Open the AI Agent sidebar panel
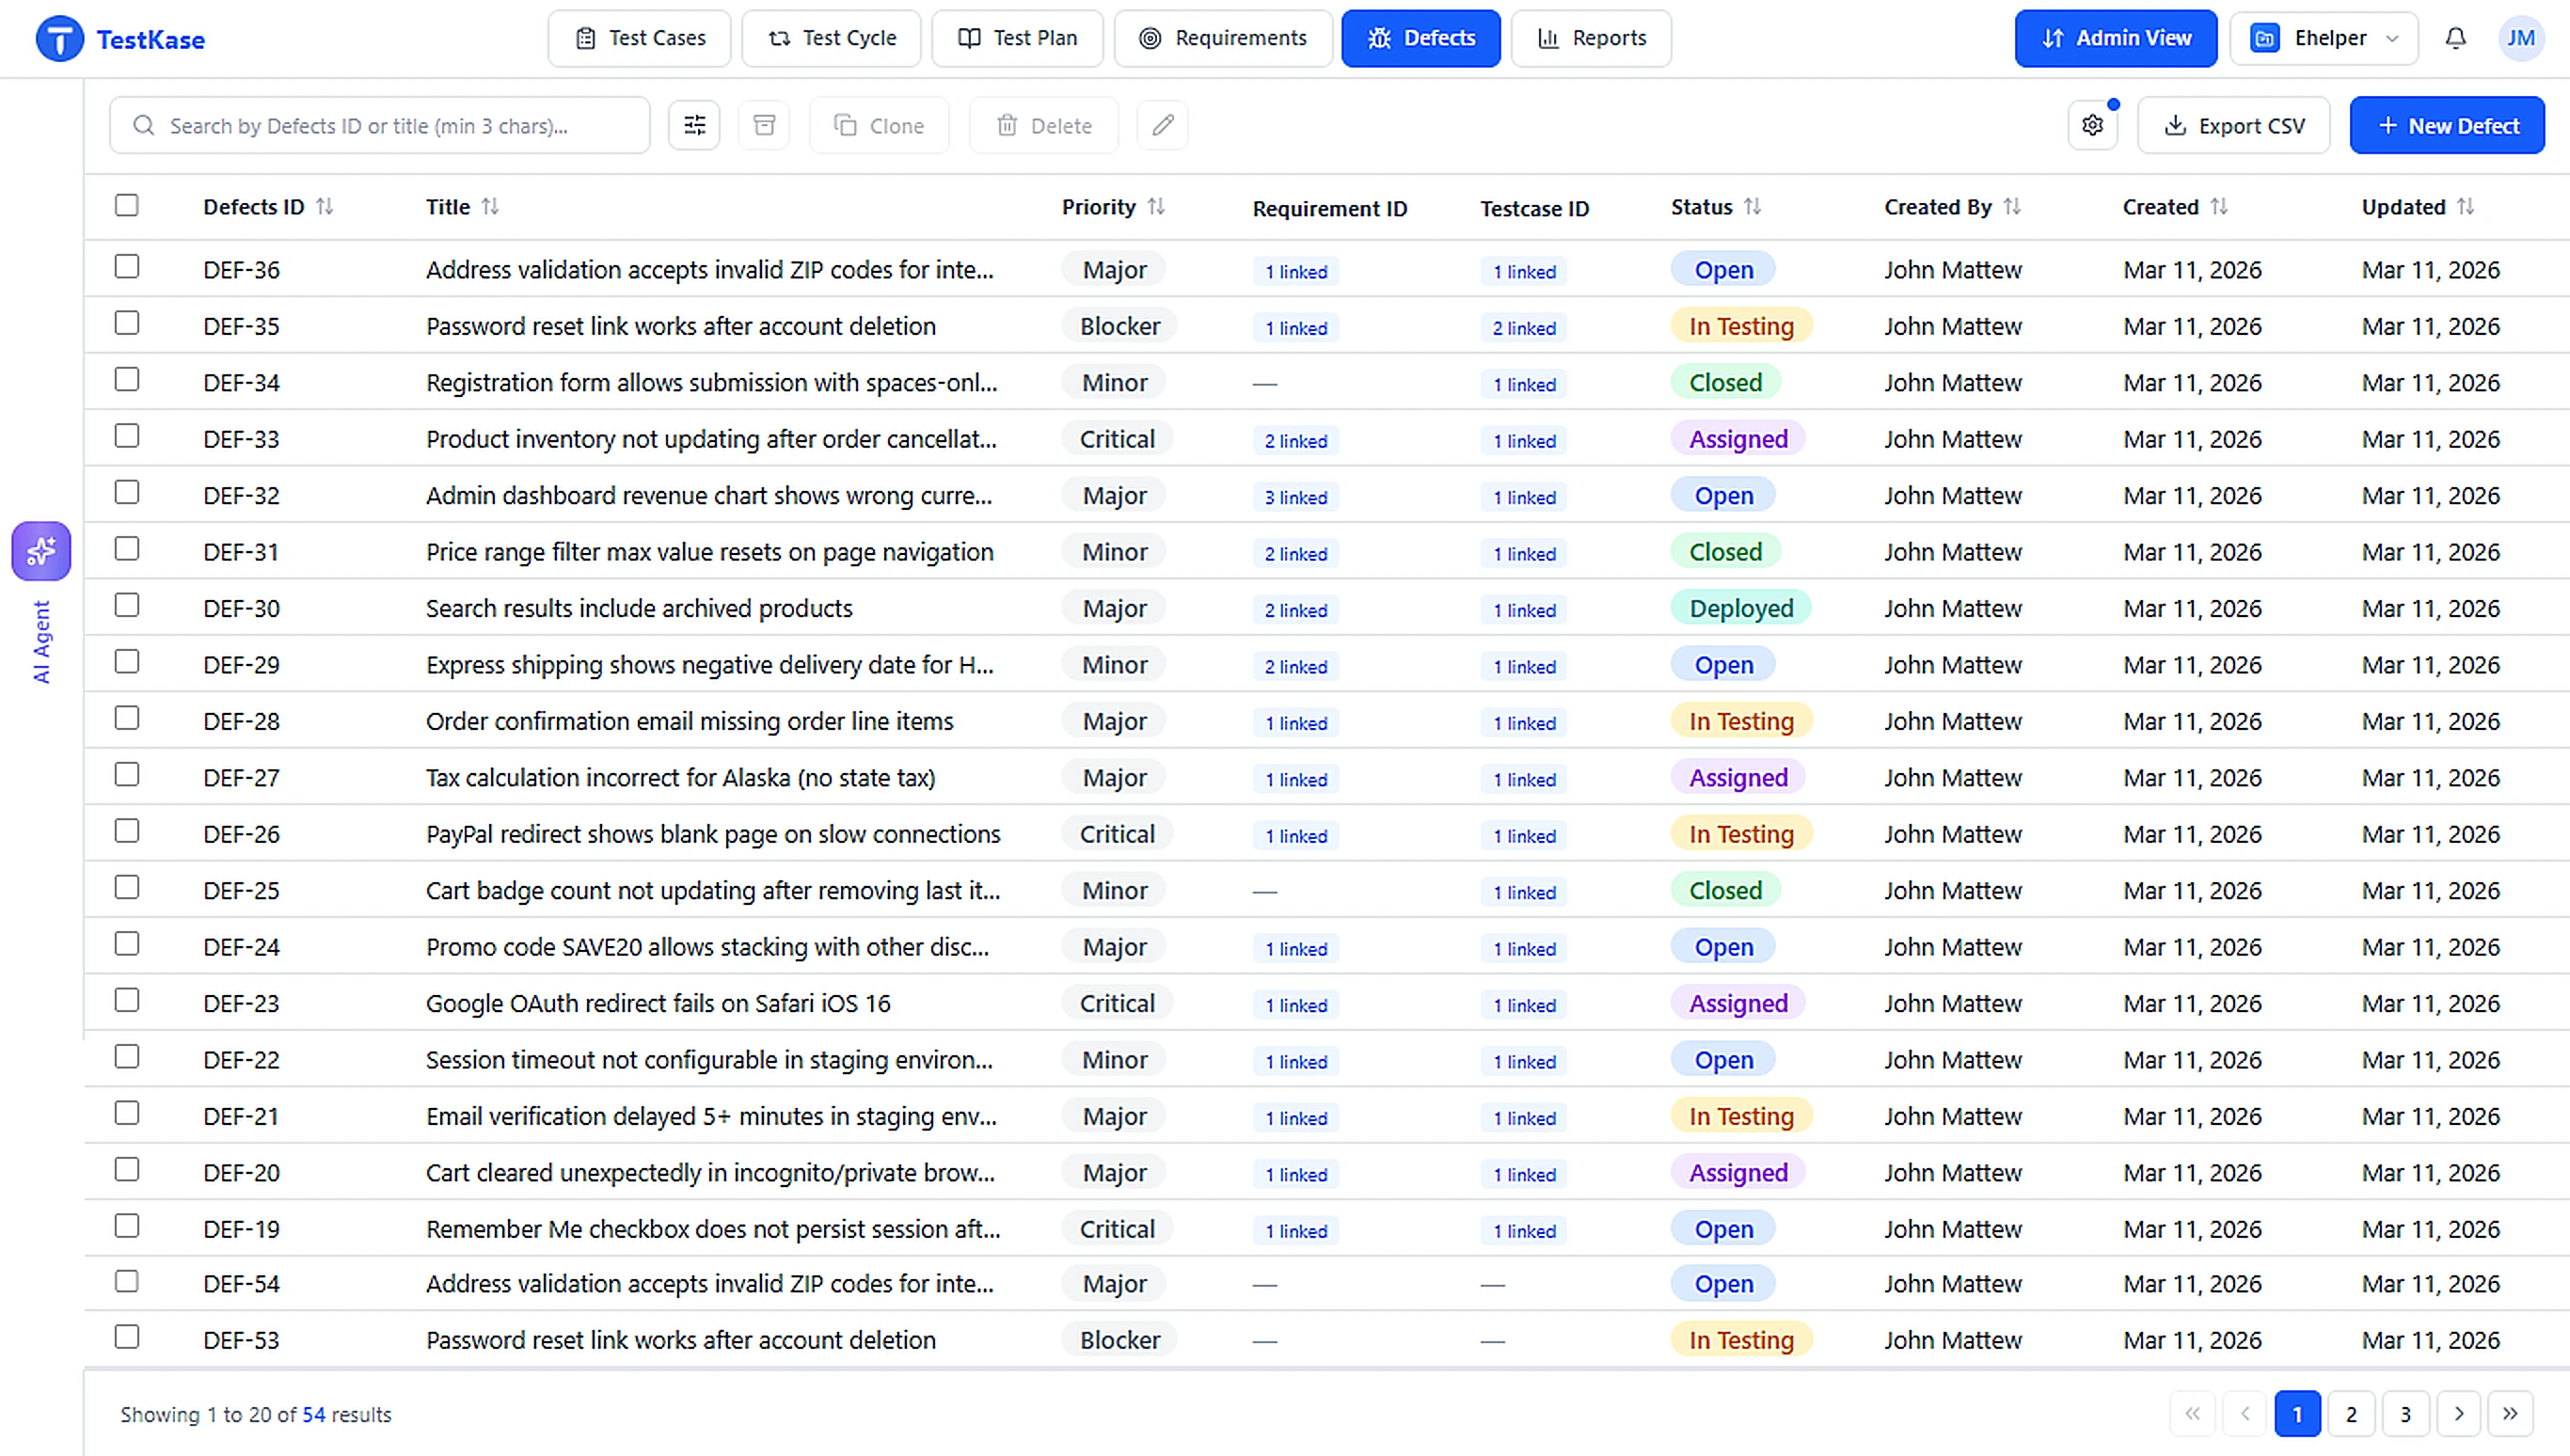This screenshot has width=2570, height=1456. (41, 550)
